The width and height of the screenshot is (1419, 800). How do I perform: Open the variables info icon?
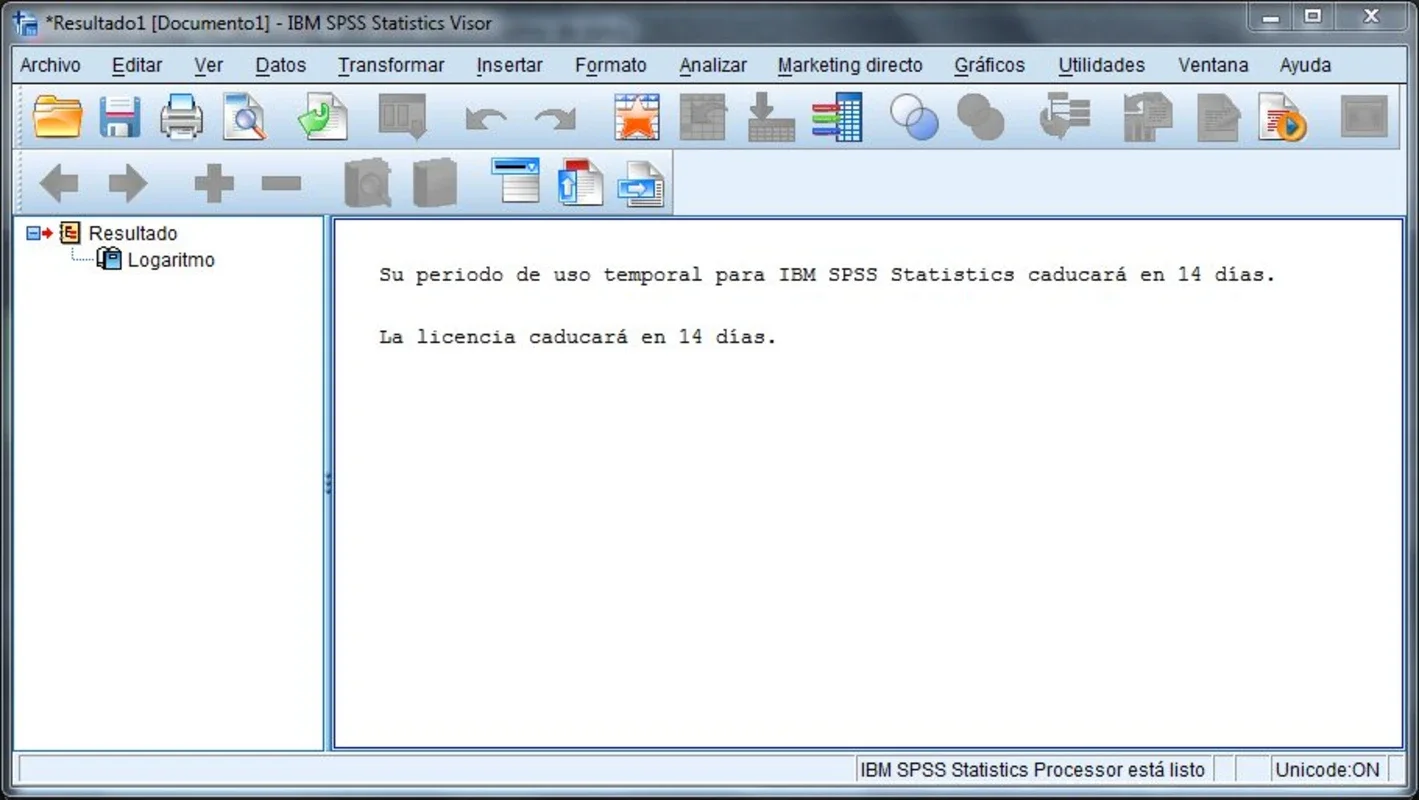[x=837, y=117]
